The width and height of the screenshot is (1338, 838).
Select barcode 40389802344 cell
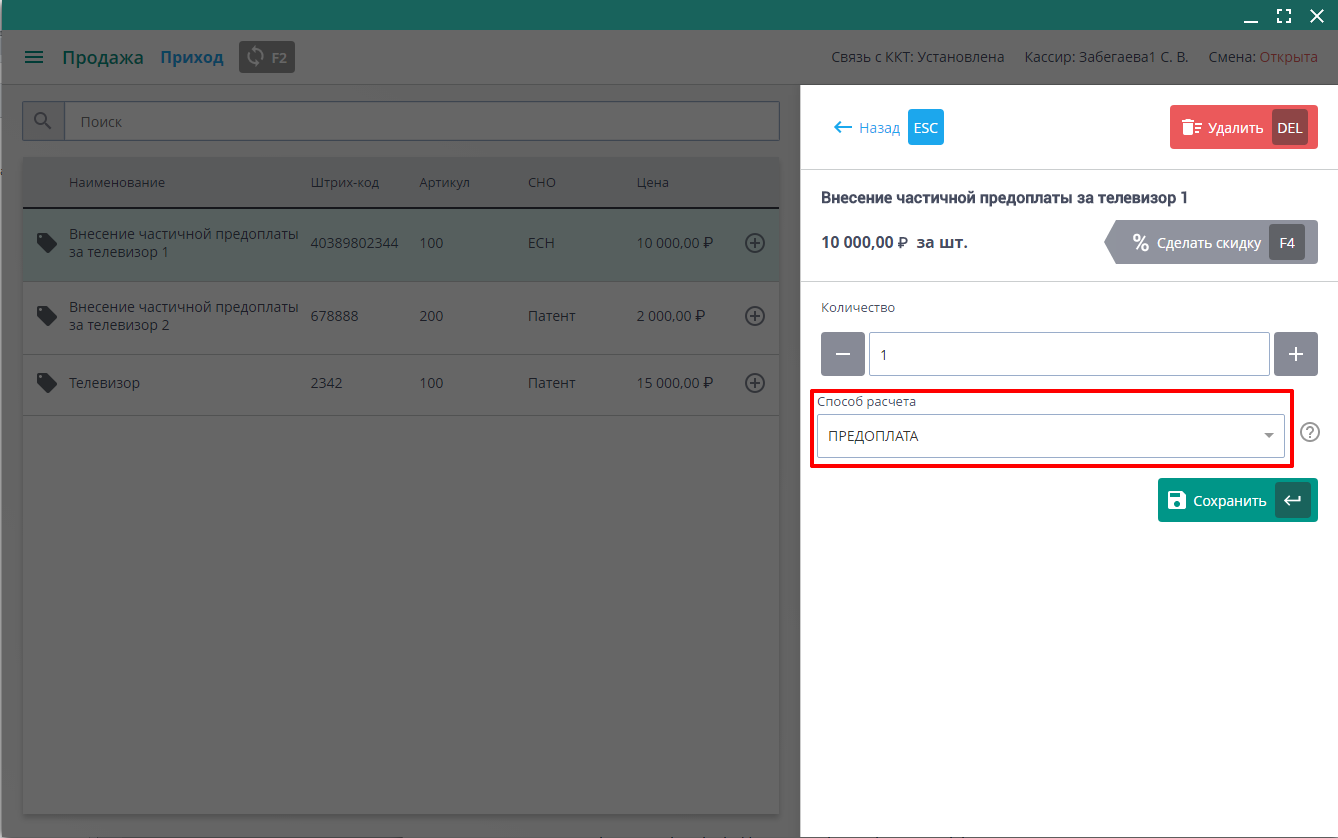point(355,243)
